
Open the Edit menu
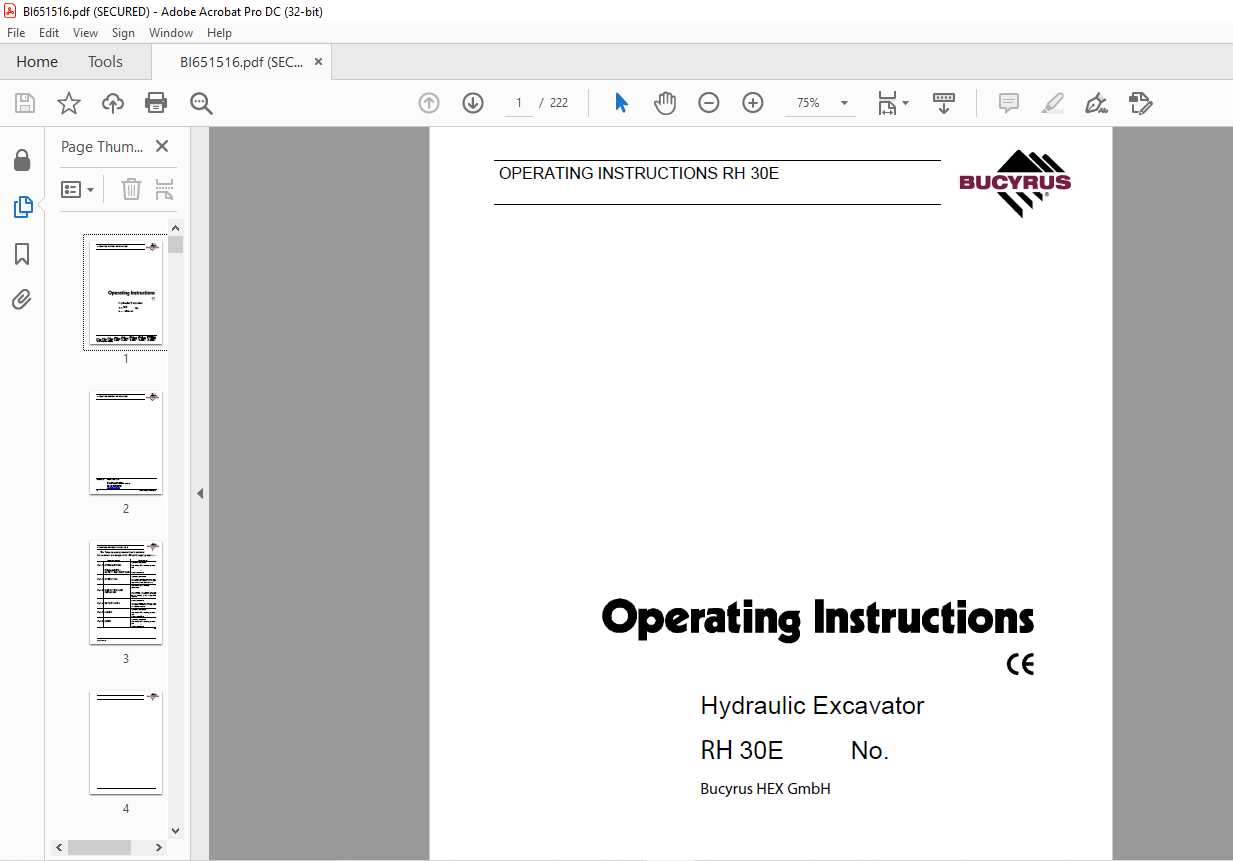click(x=49, y=33)
